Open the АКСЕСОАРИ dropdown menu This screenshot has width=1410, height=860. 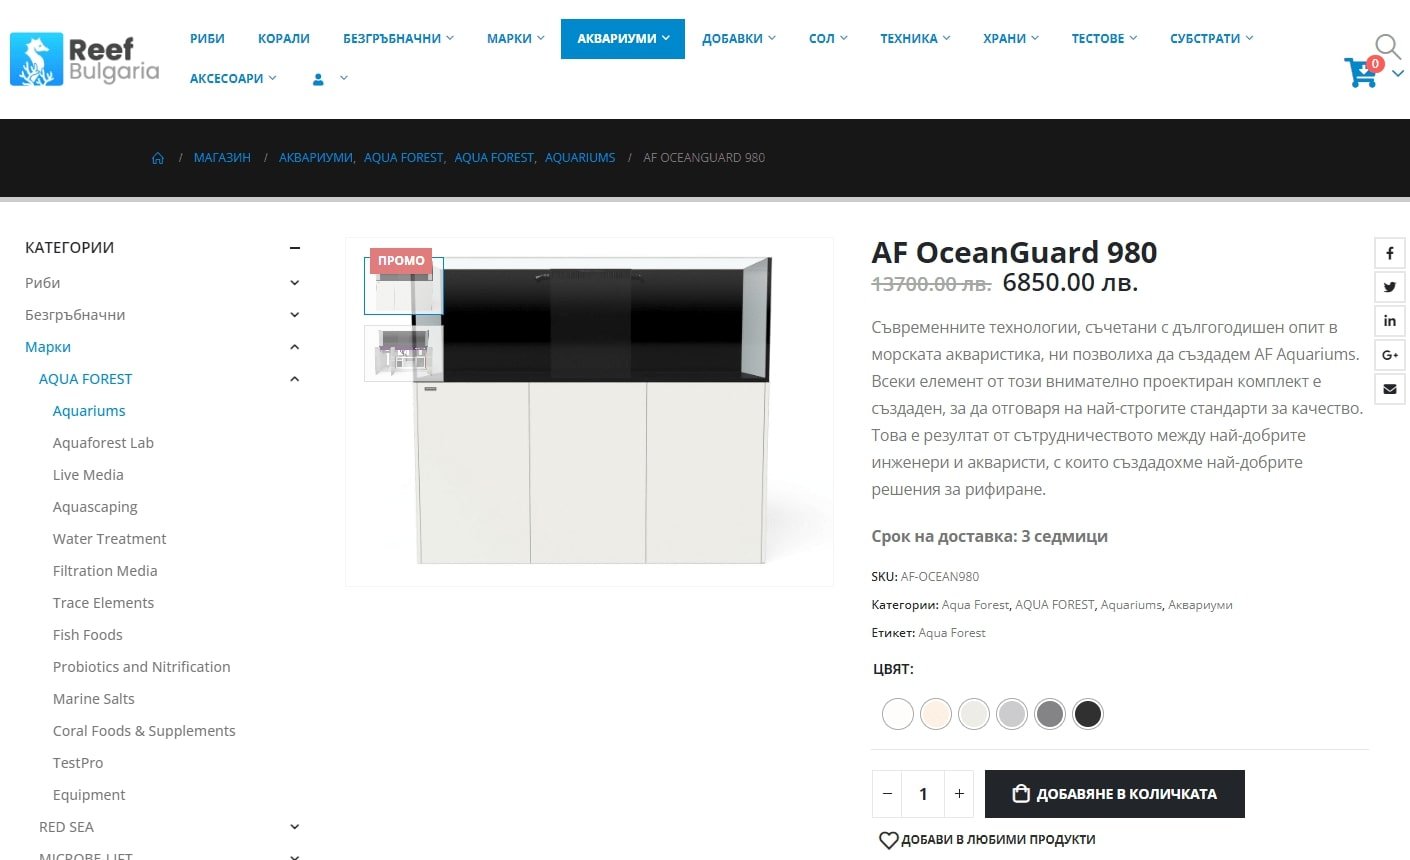coord(233,78)
